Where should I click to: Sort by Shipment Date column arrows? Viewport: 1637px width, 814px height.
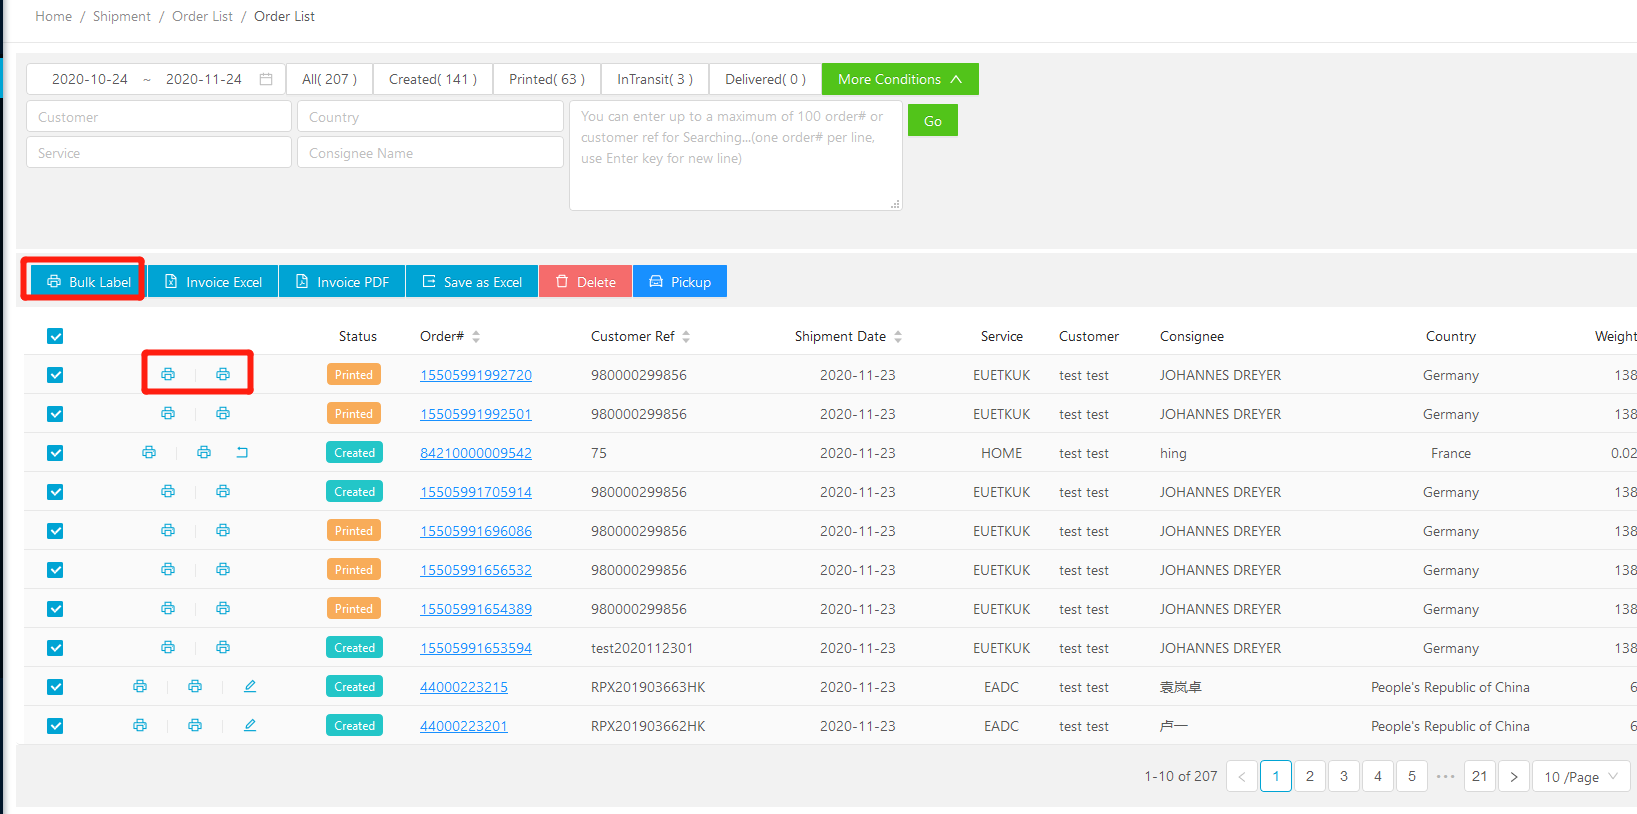coord(898,337)
